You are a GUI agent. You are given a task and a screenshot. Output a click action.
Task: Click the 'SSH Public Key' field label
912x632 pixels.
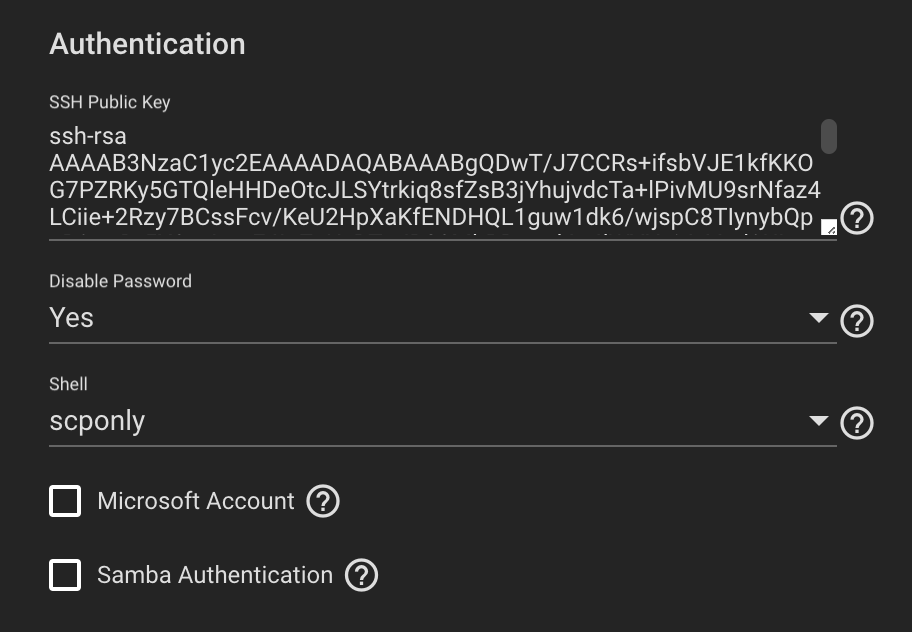[110, 102]
